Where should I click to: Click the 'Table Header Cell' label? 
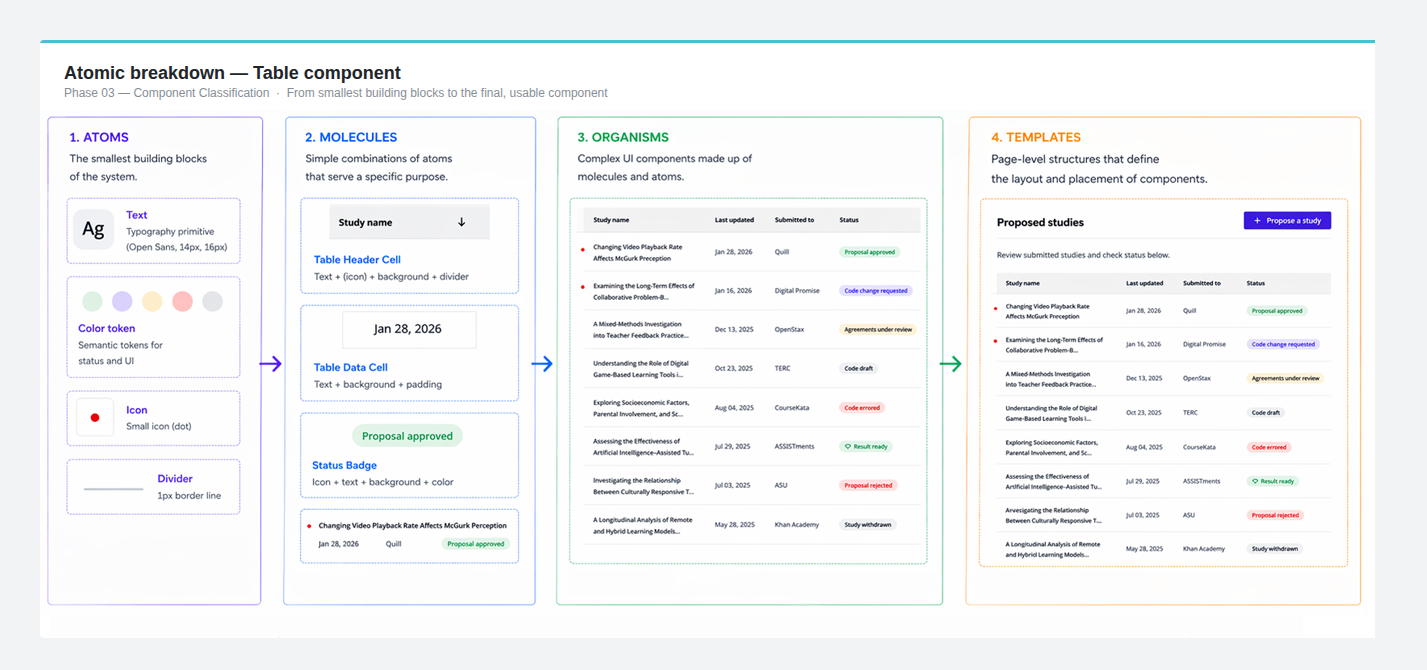[357, 259]
